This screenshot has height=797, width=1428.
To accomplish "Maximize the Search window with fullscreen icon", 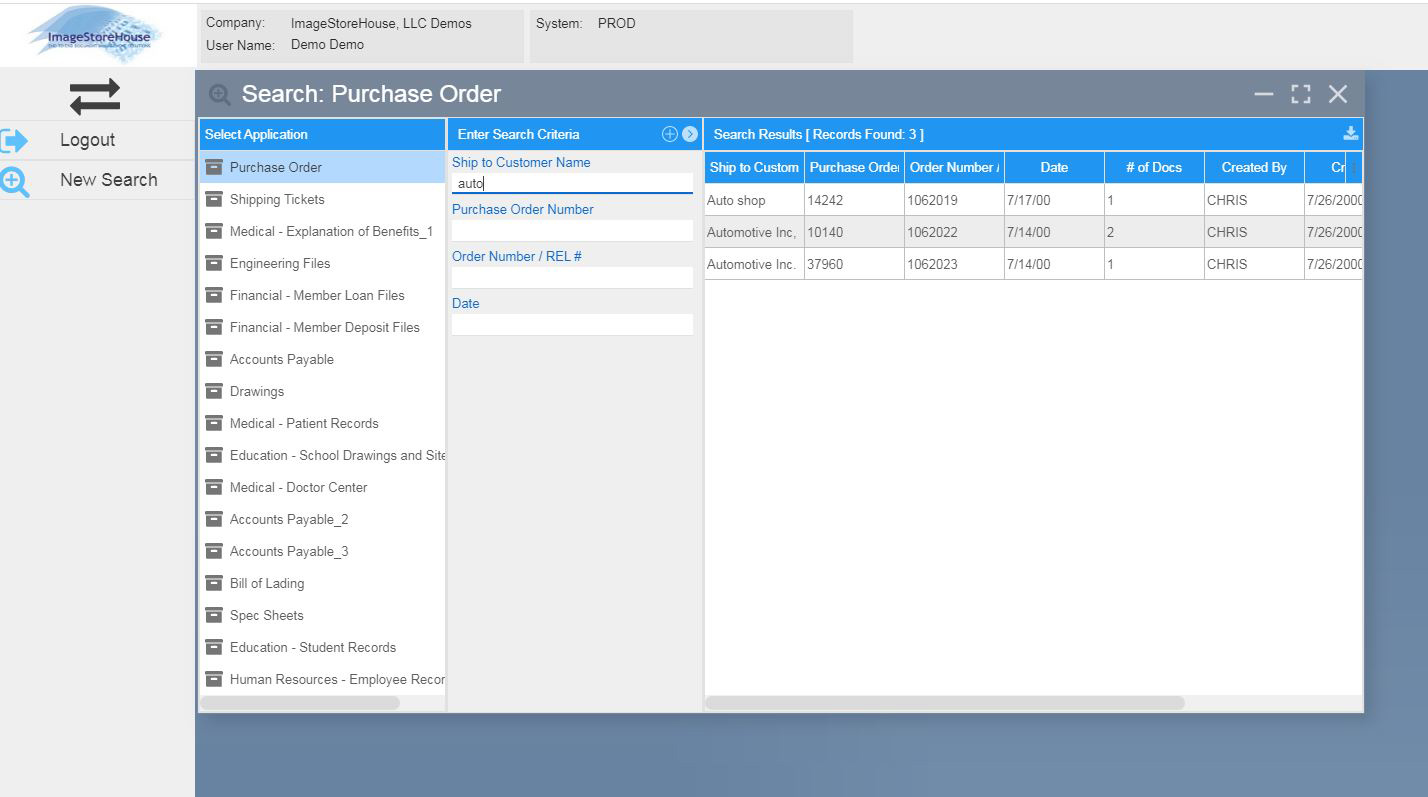I will pos(1301,94).
